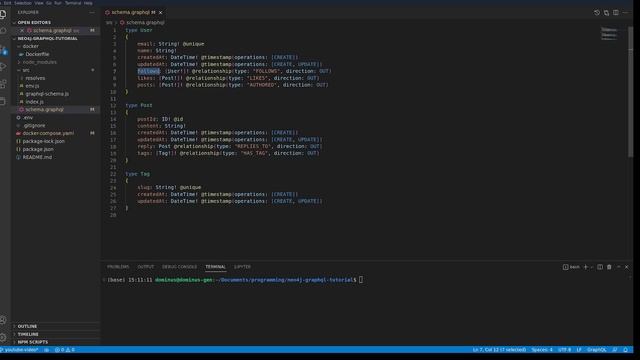Open the Help menu
Viewport: 640px width, 360px height.
pos(88,3)
